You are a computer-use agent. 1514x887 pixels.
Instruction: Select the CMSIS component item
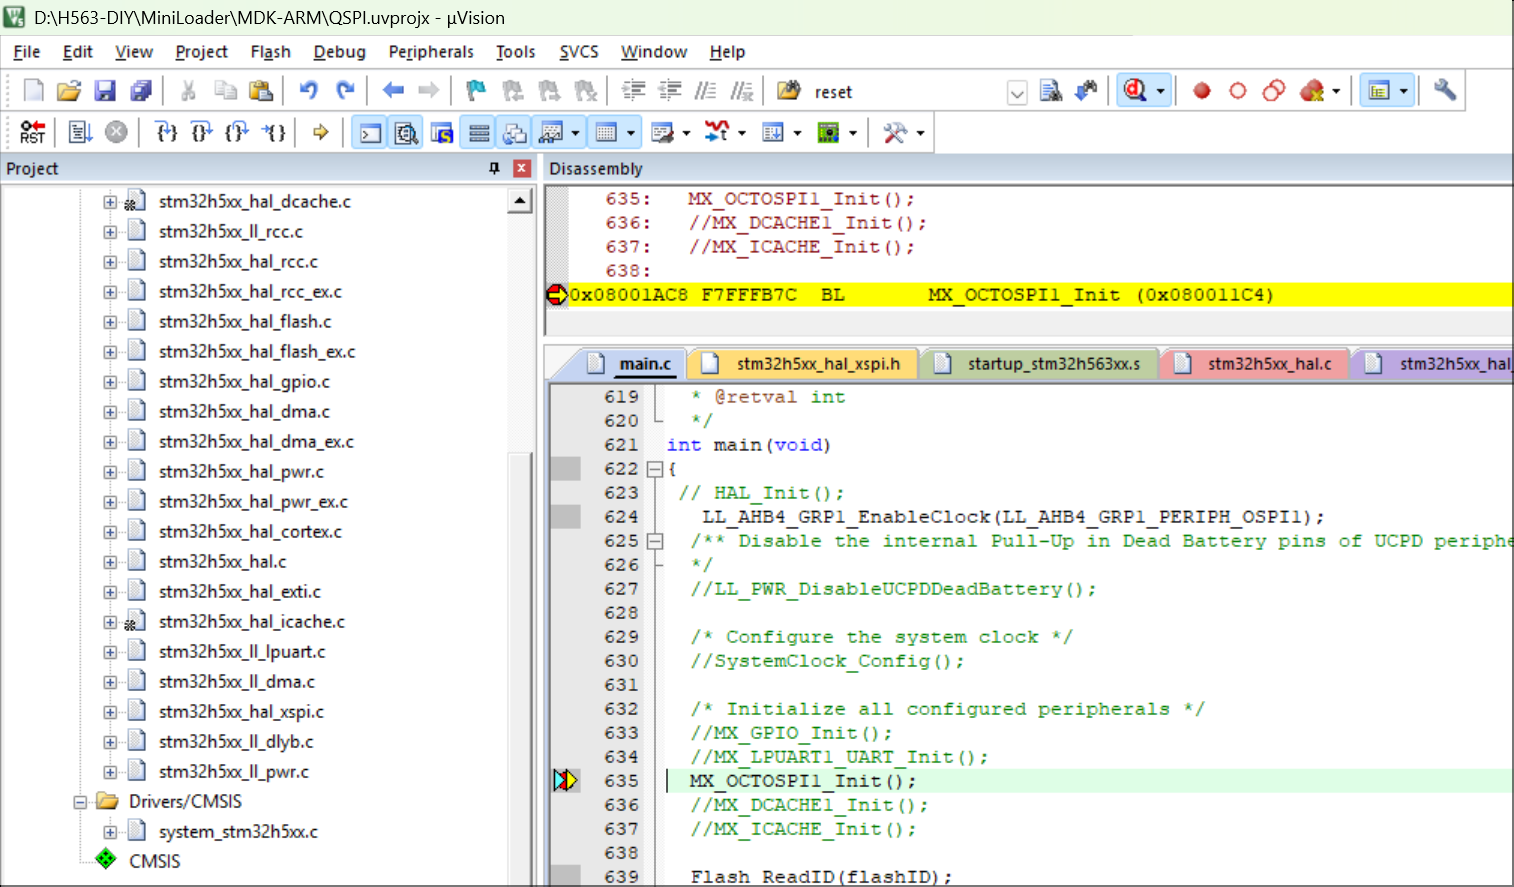click(x=154, y=861)
